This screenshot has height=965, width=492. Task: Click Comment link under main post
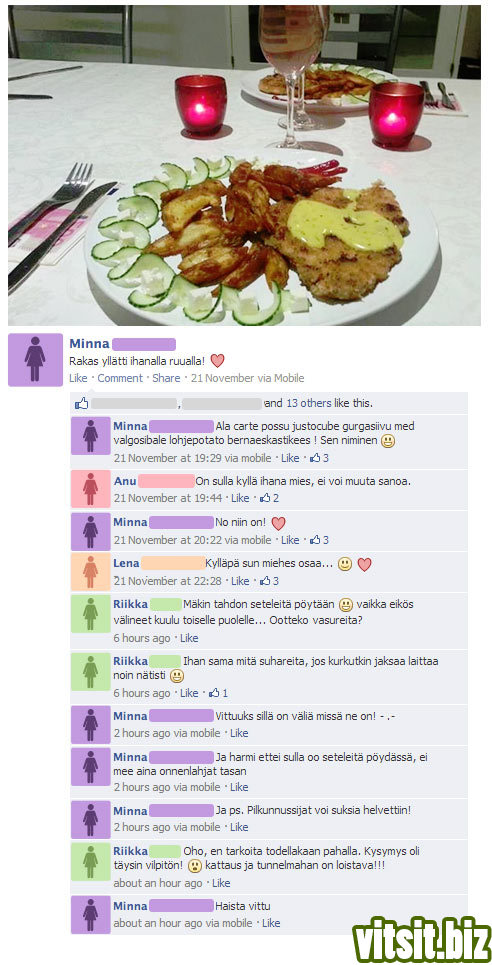coord(120,378)
